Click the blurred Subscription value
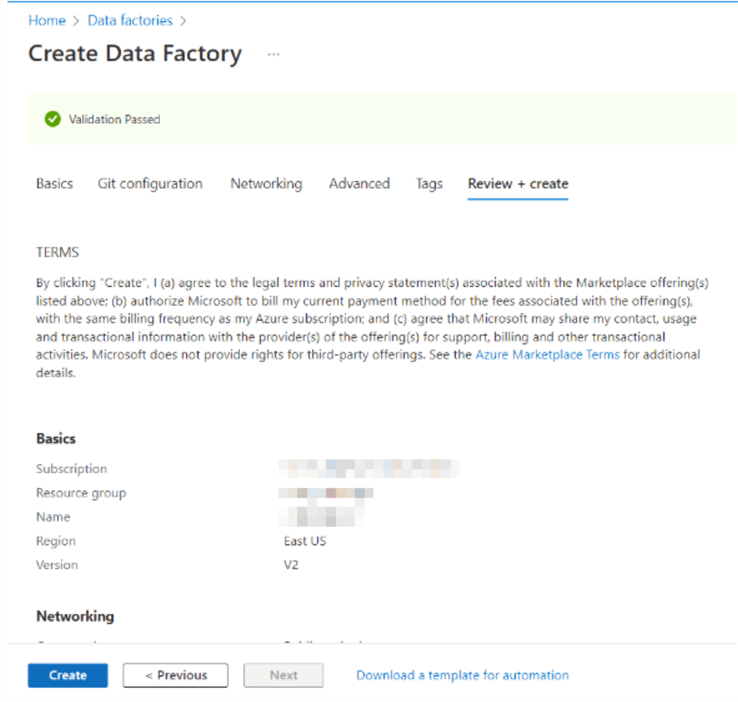 tap(369, 469)
